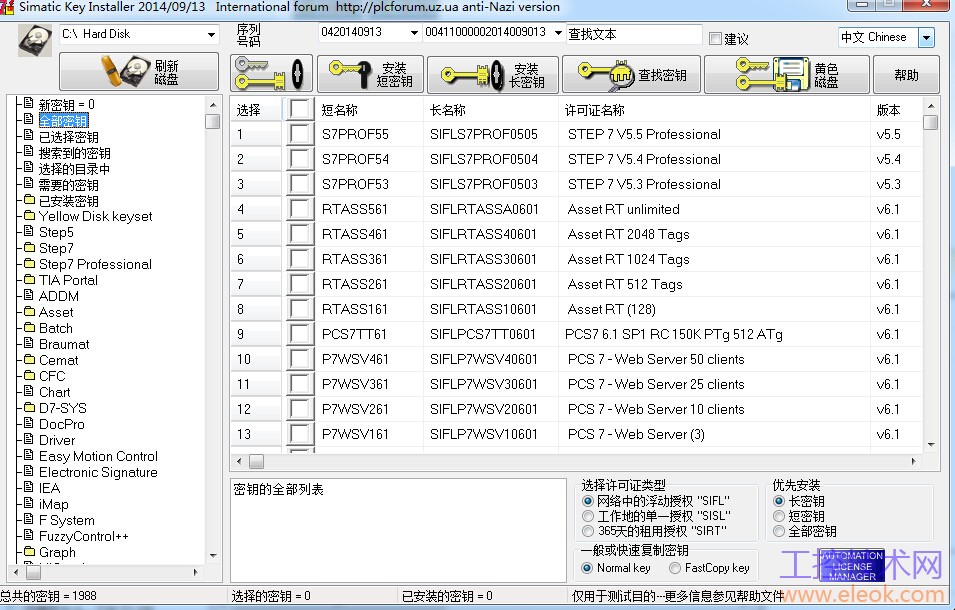The width and height of the screenshot is (955, 610).
Task: Check the box for RTASS561 row
Action: pyautogui.click(x=300, y=209)
